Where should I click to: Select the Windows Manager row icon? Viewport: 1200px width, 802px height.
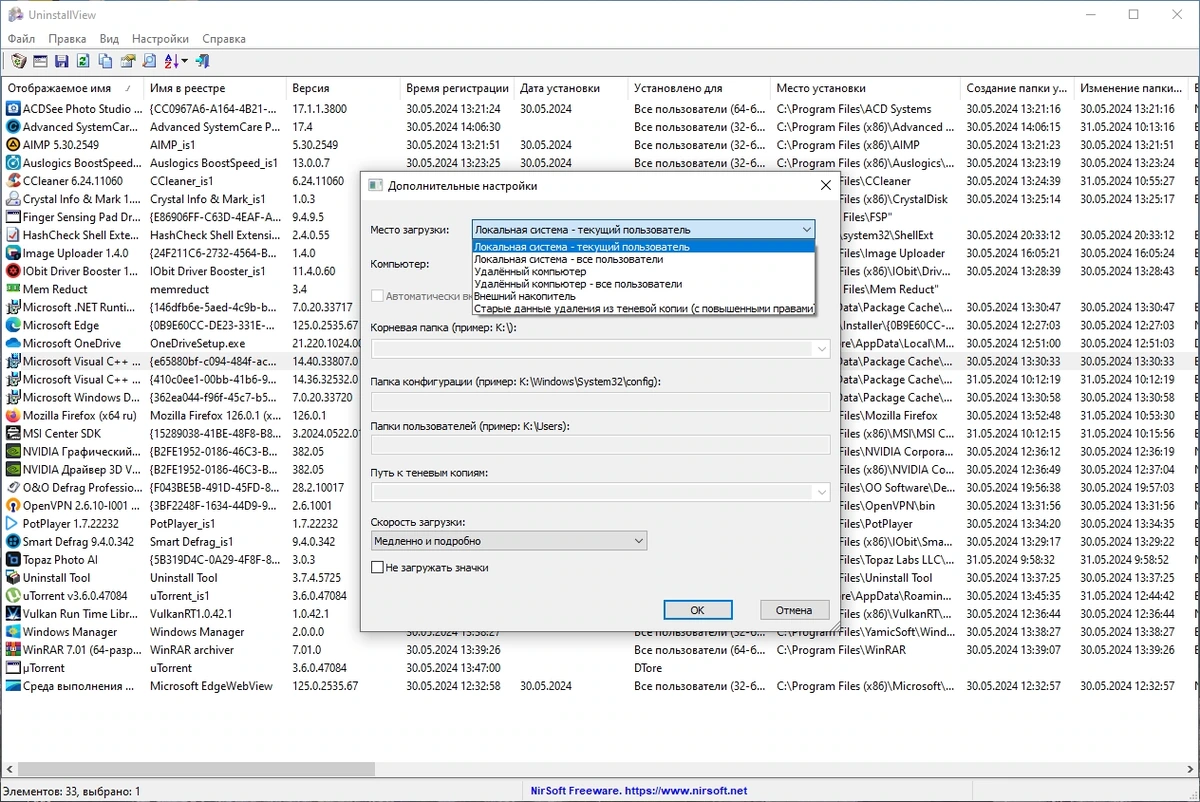coord(13,632)
